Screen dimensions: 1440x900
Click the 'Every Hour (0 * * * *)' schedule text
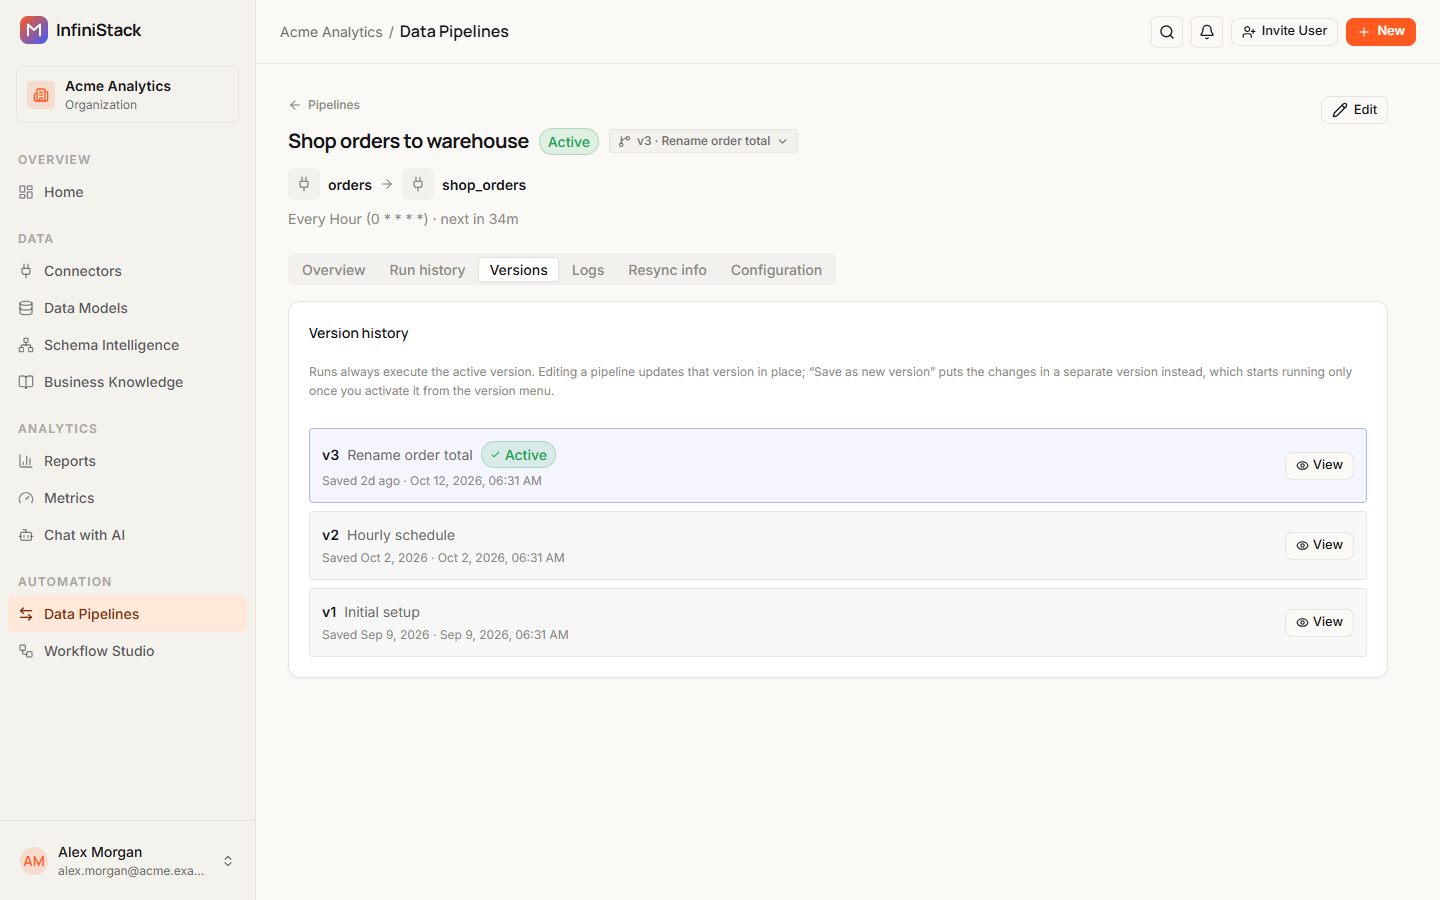(358, 219)
